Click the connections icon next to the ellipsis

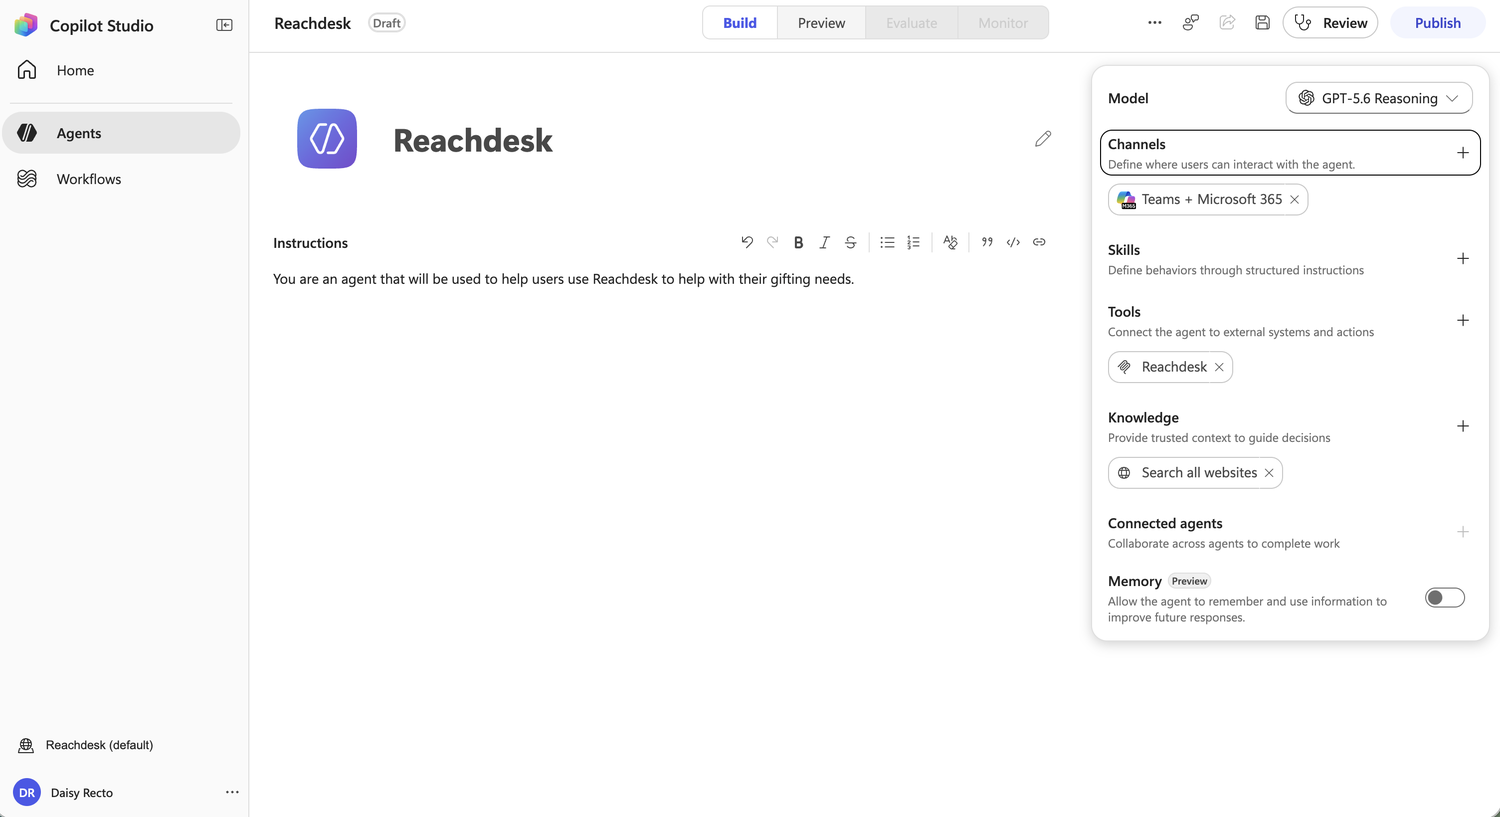point(1191,23)
